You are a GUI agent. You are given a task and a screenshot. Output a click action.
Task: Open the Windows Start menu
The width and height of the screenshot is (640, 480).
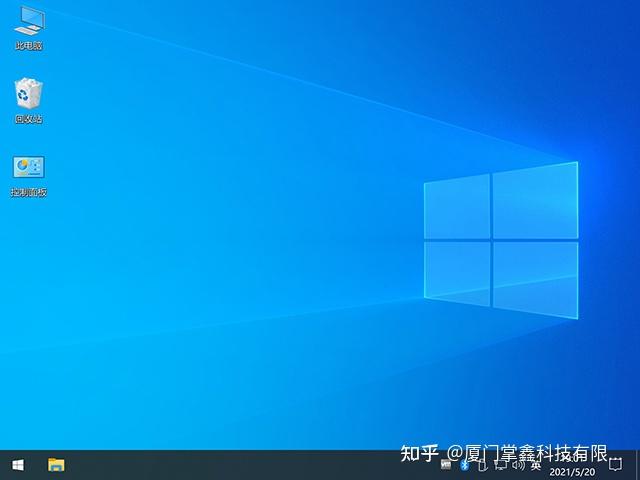tap(18, 465)
